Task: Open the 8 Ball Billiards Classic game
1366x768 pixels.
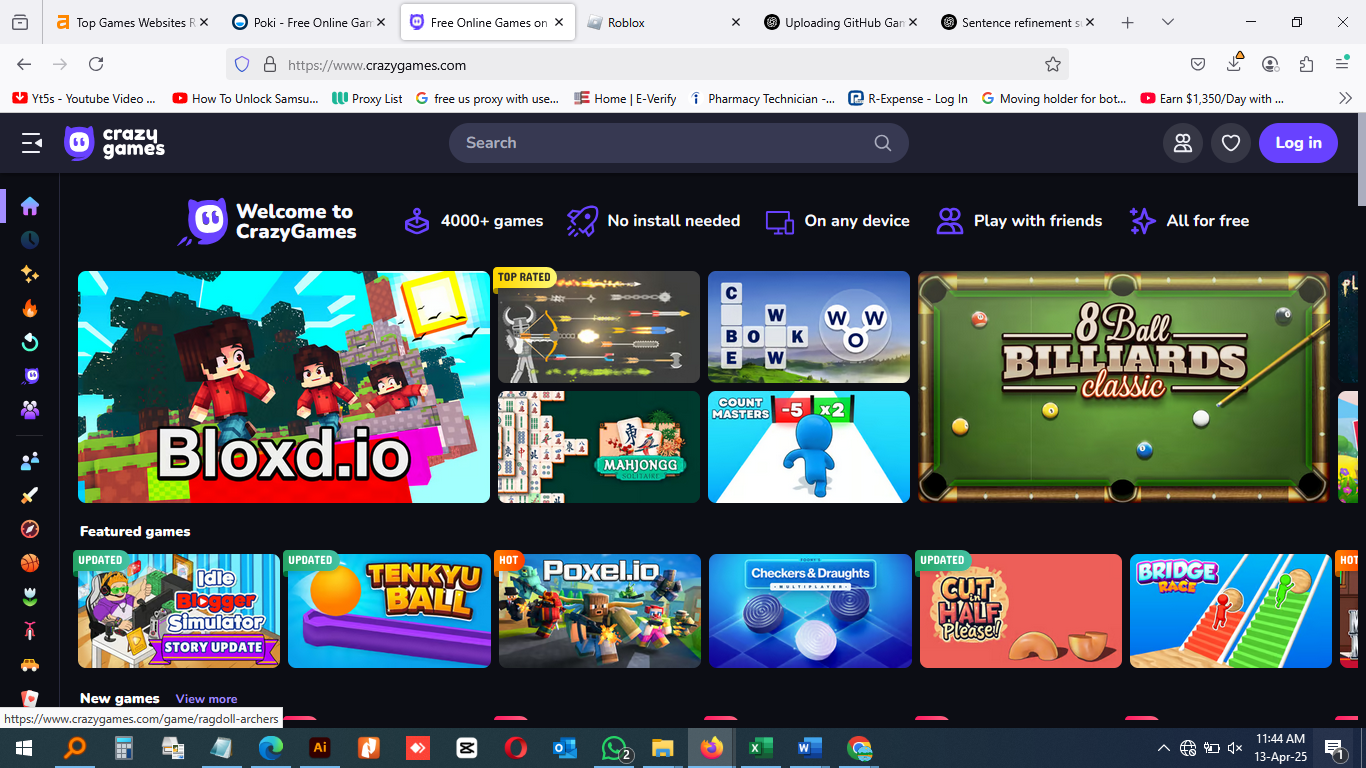Action: (x=1124, y=387)
